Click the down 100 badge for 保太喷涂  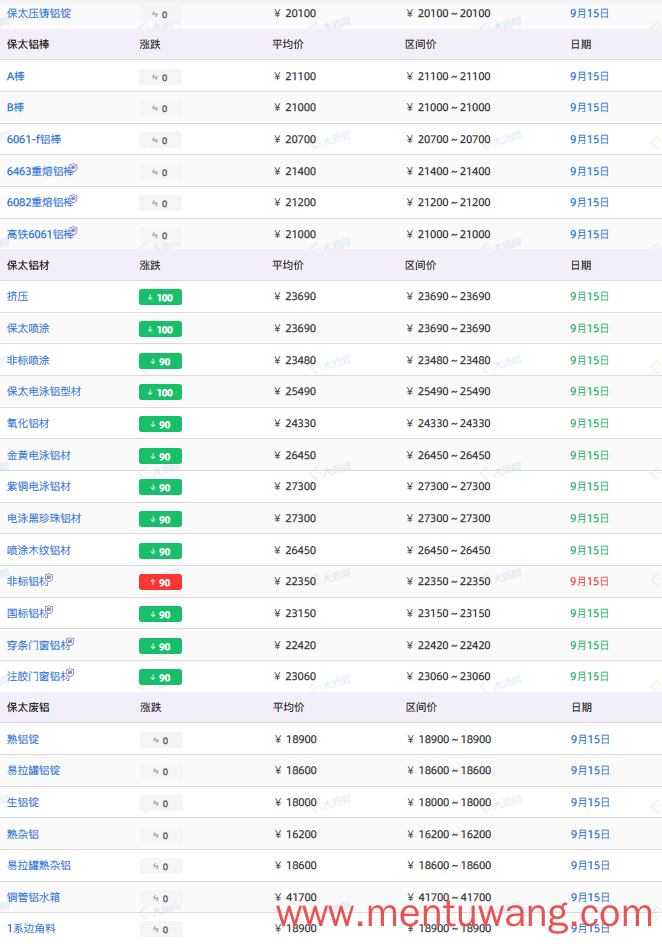[160, 329]
